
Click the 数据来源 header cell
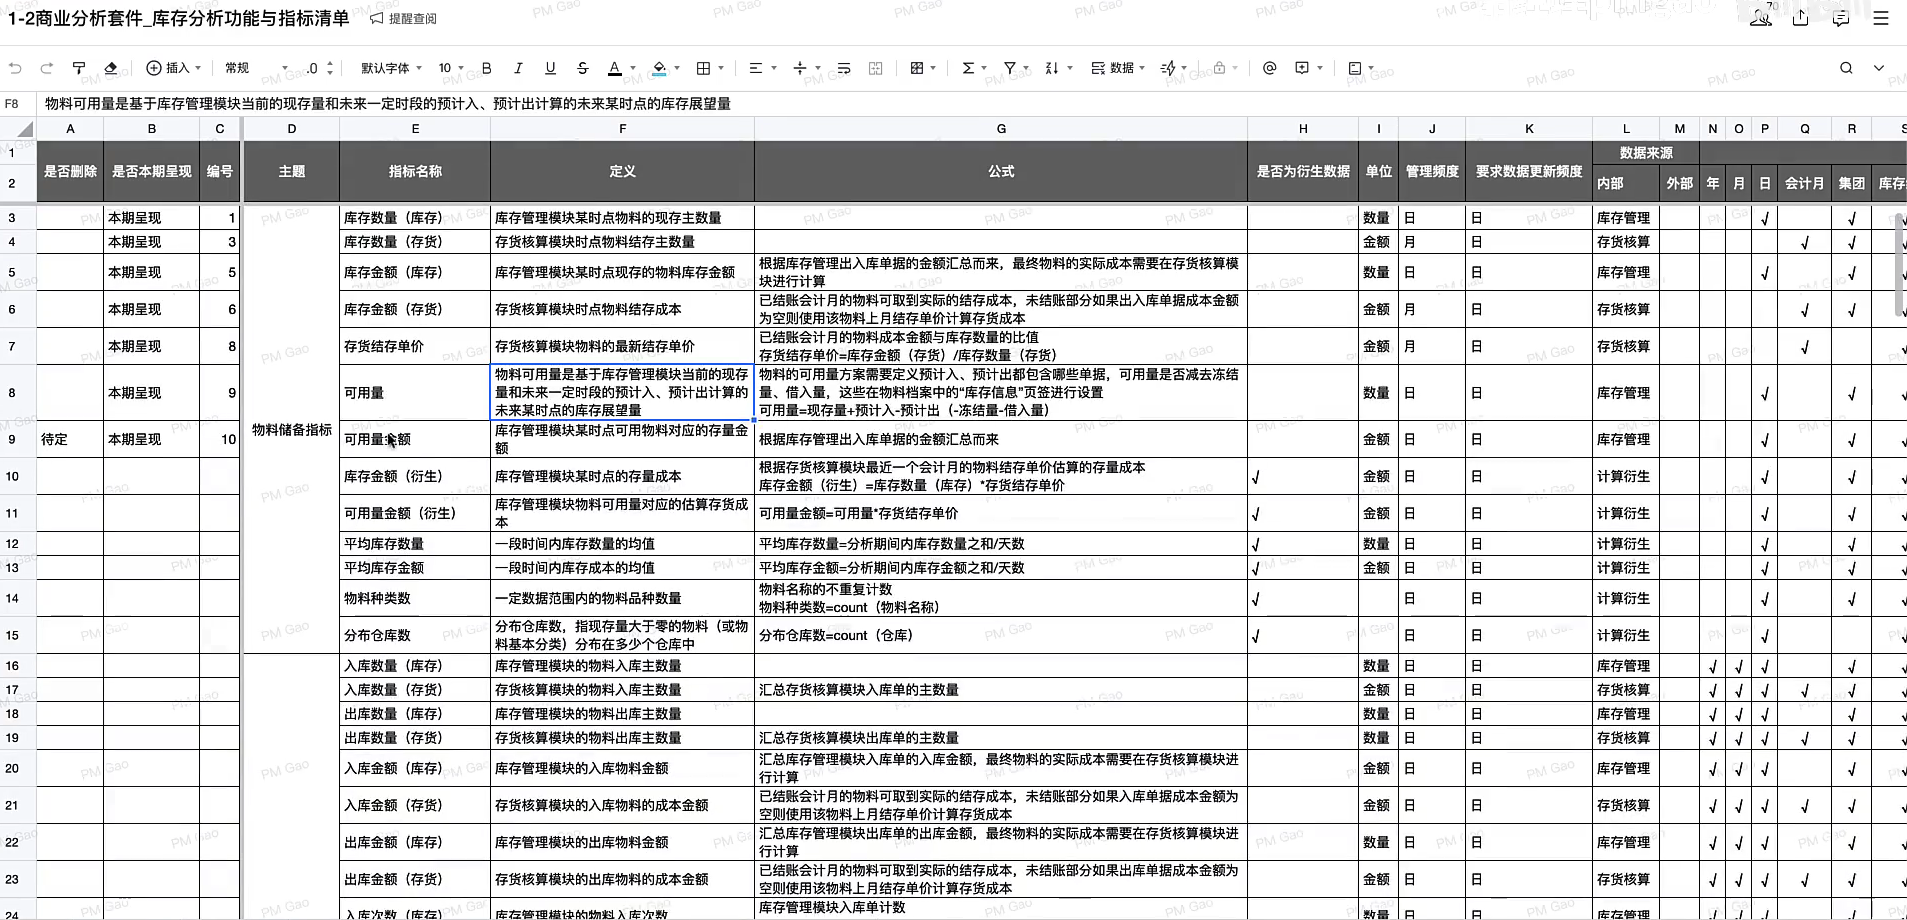pos(1646,153)
